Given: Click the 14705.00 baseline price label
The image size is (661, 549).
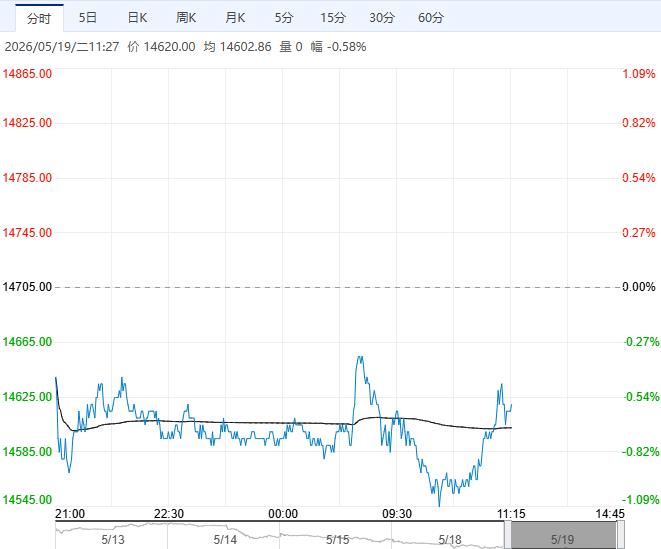Looking at the screenshot, I should coord(27,287).
